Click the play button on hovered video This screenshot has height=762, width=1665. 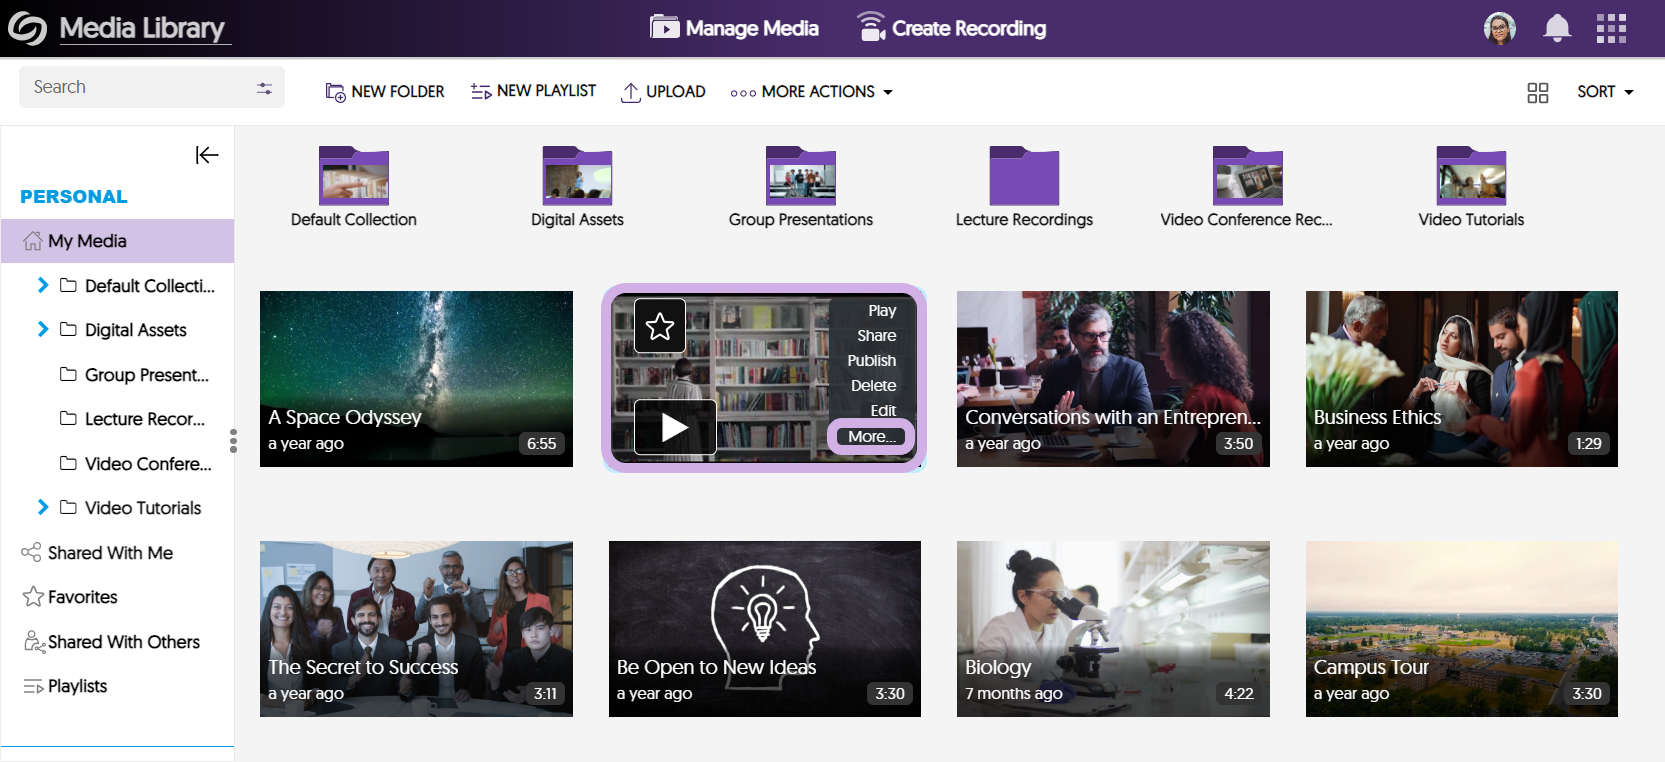pyautogui.click(x=675, y=428)
